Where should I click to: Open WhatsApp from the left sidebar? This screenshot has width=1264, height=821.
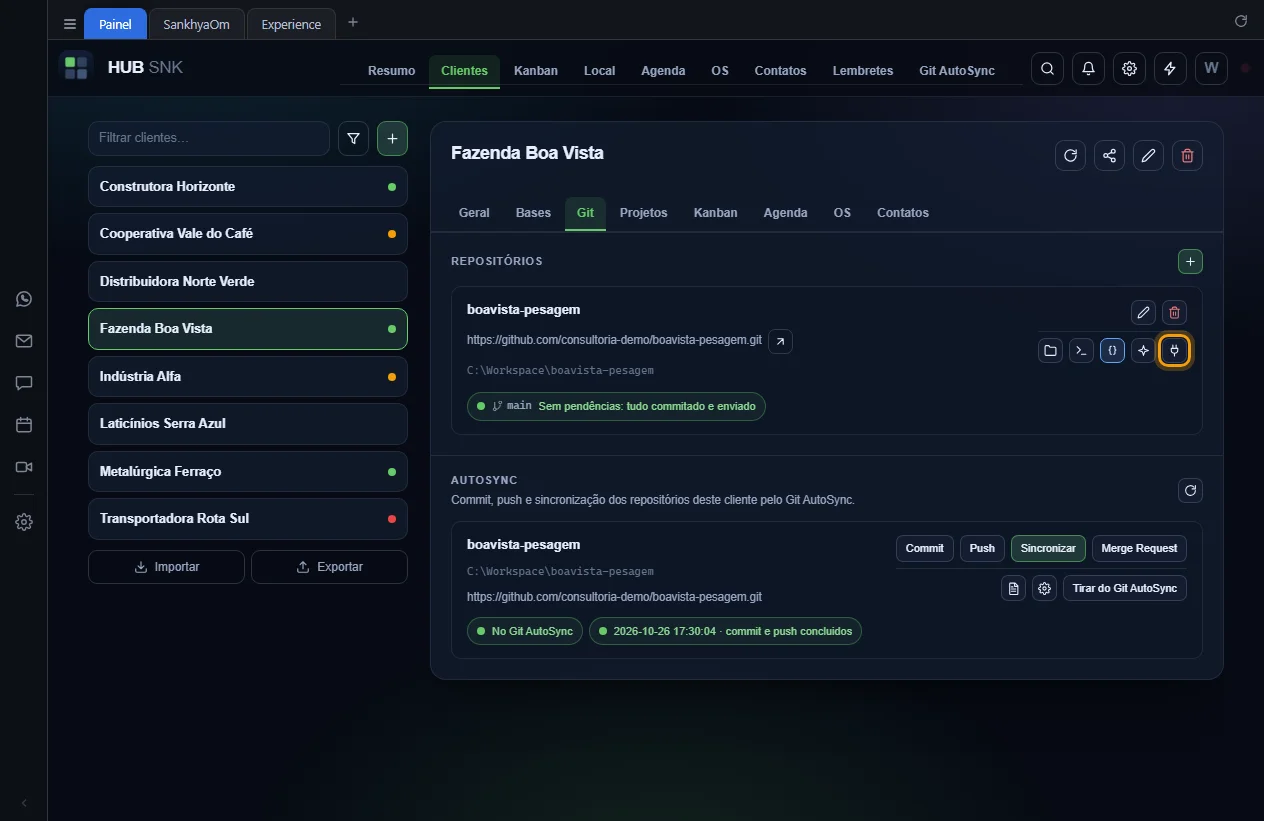coord(24,299)
